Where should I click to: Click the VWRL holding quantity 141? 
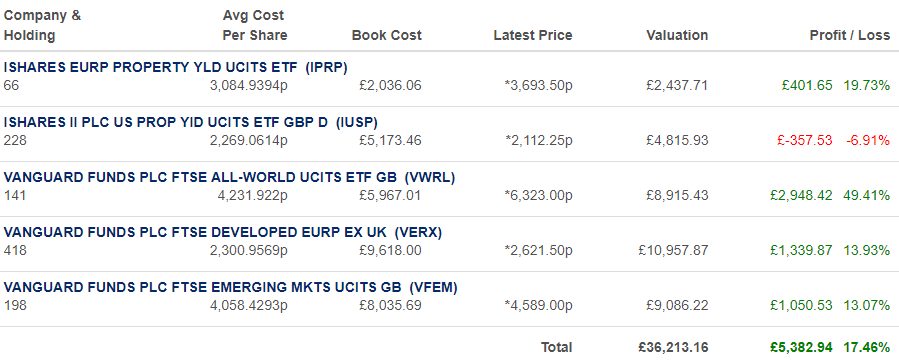pos(15,195)
